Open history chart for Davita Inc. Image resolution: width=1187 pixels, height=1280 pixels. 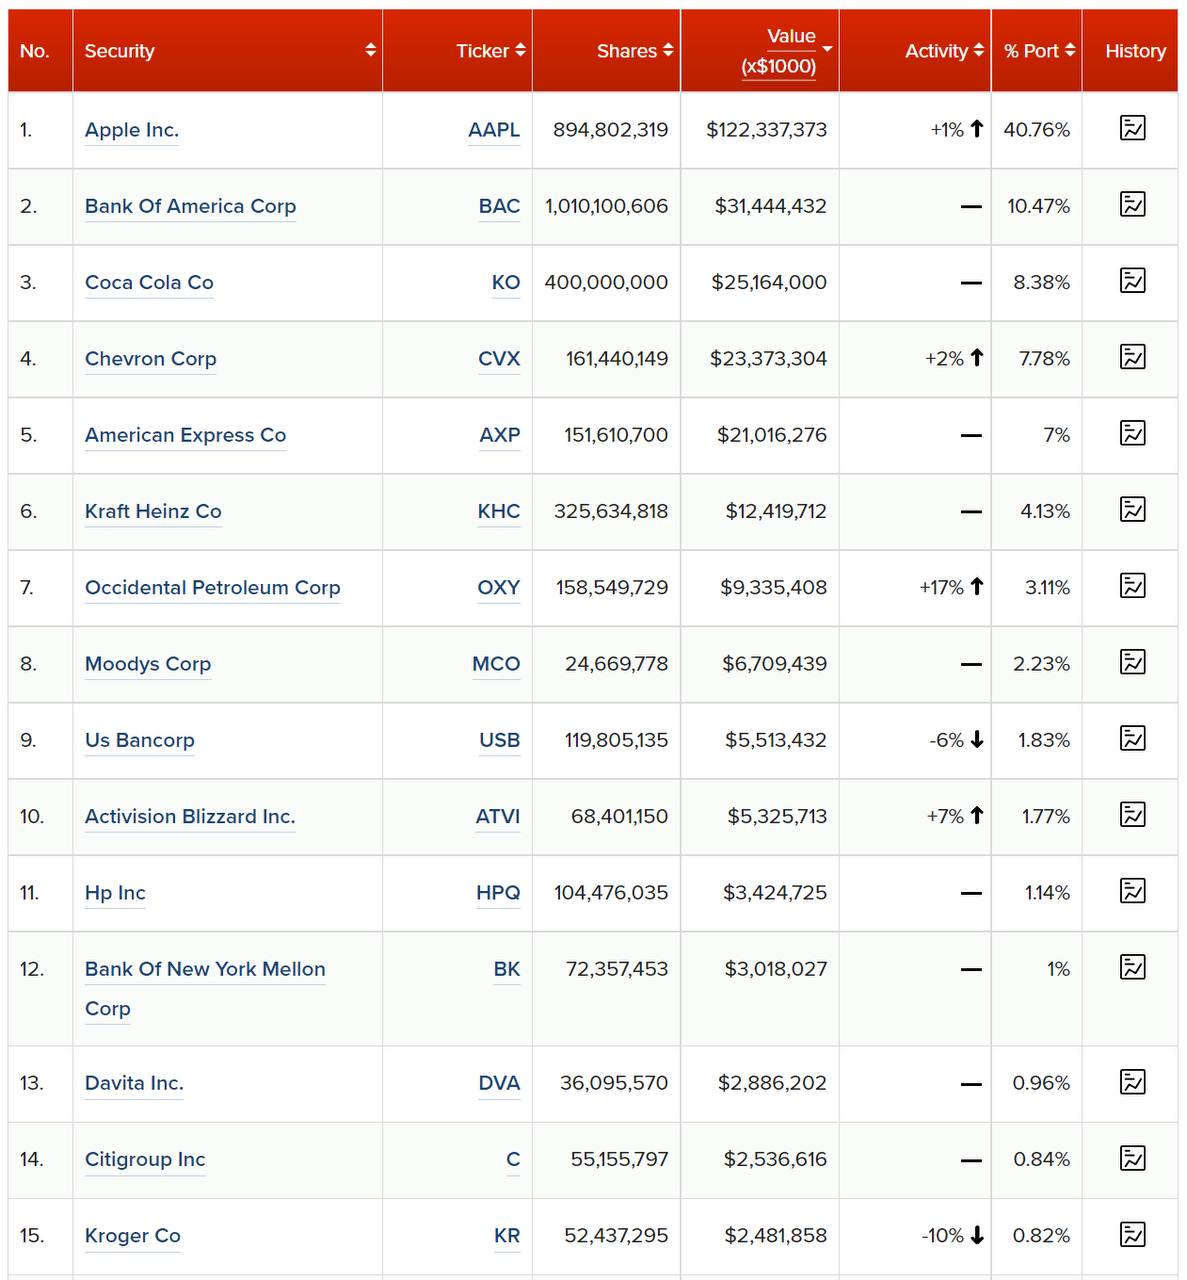(x=1132, y=1082)
